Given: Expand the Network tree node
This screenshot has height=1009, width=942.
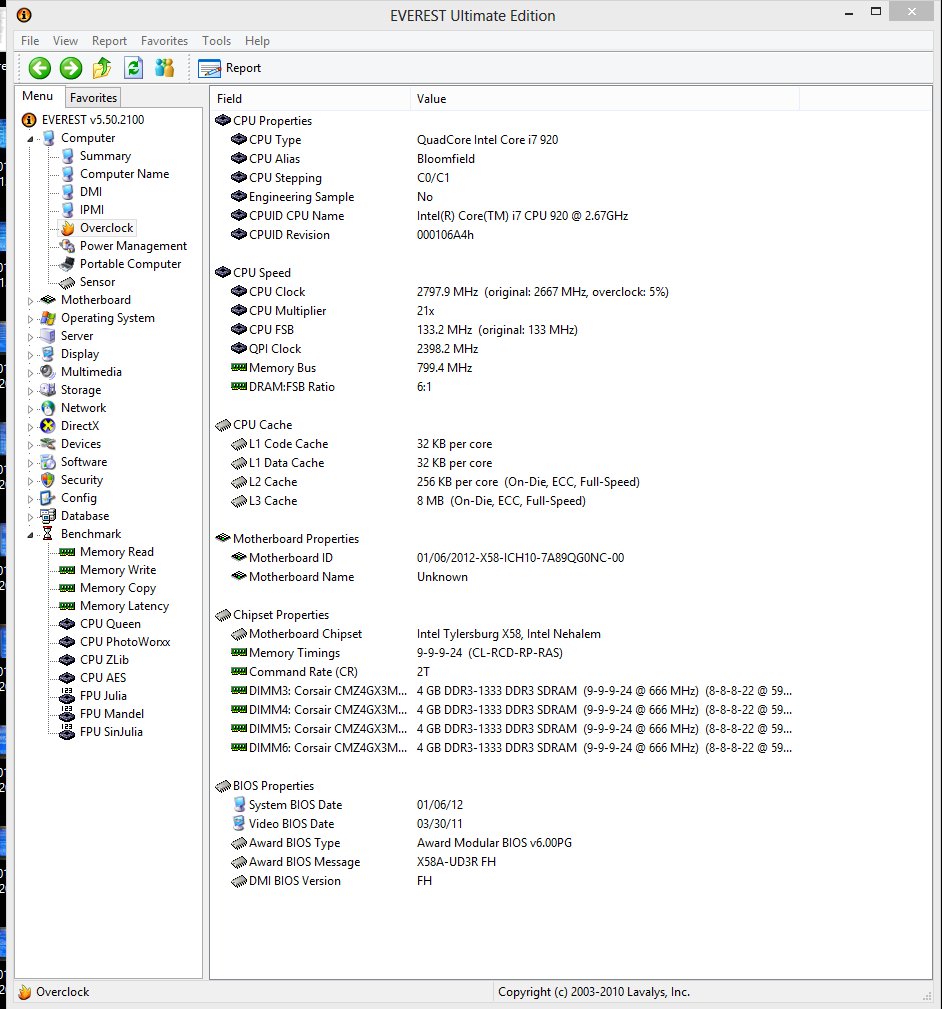Looking at the screenshot, I should tap(30, 409).
